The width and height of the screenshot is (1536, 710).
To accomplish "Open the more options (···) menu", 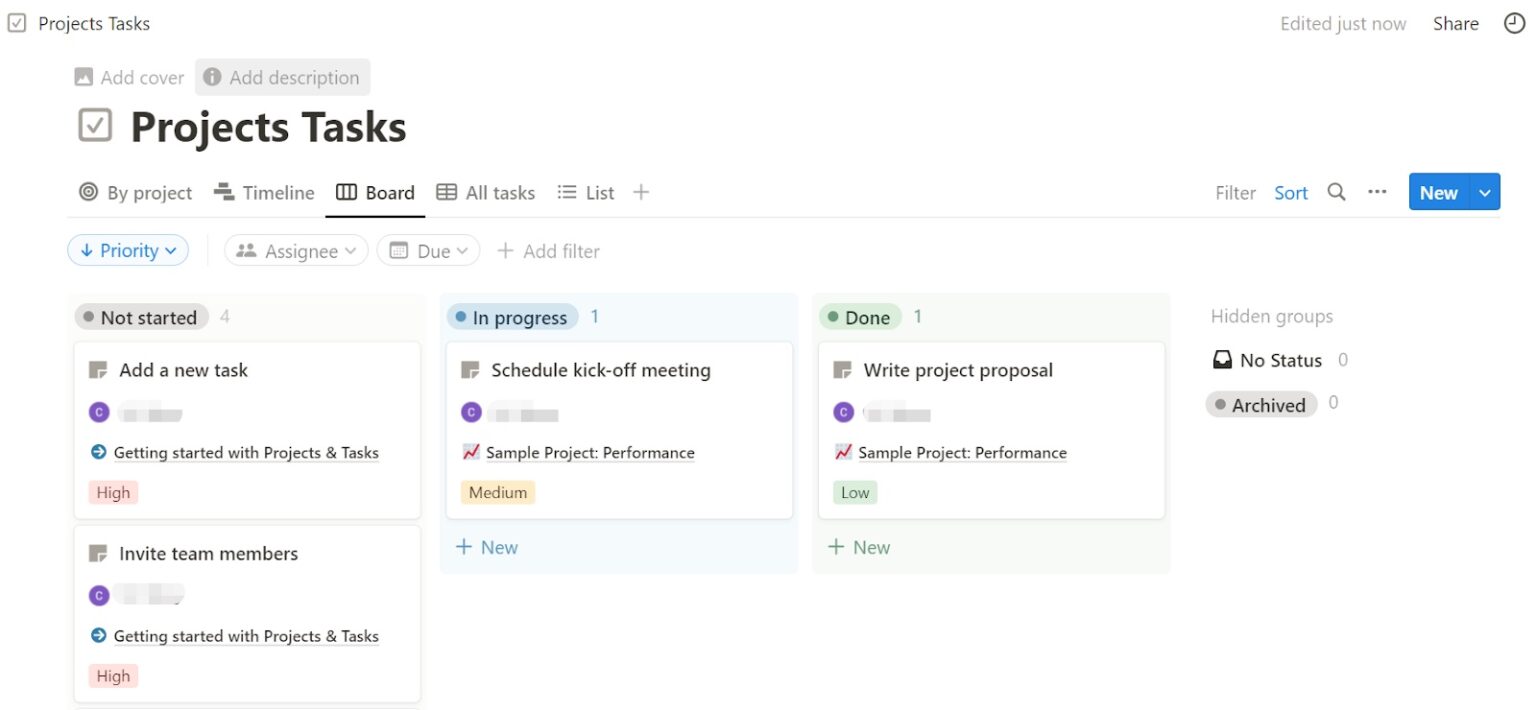I will 1377,192.
